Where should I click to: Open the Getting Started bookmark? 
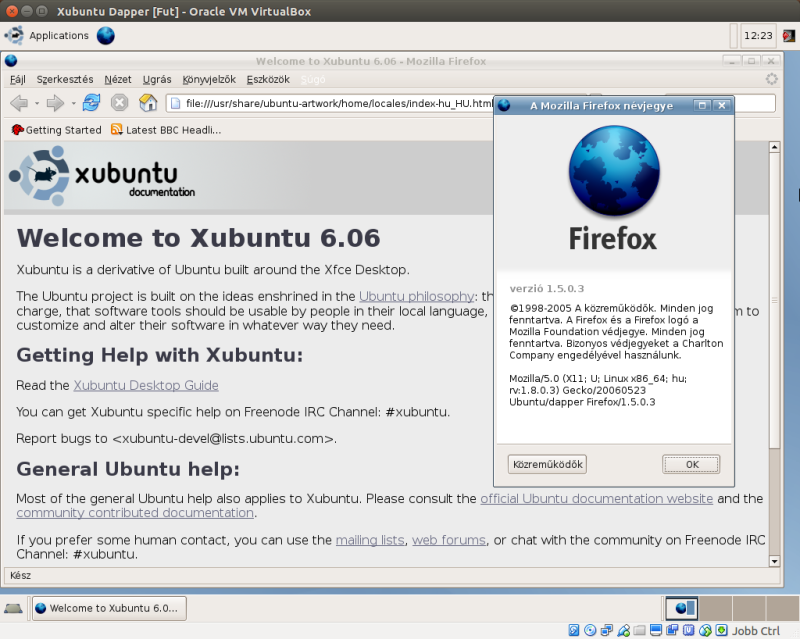56,130
